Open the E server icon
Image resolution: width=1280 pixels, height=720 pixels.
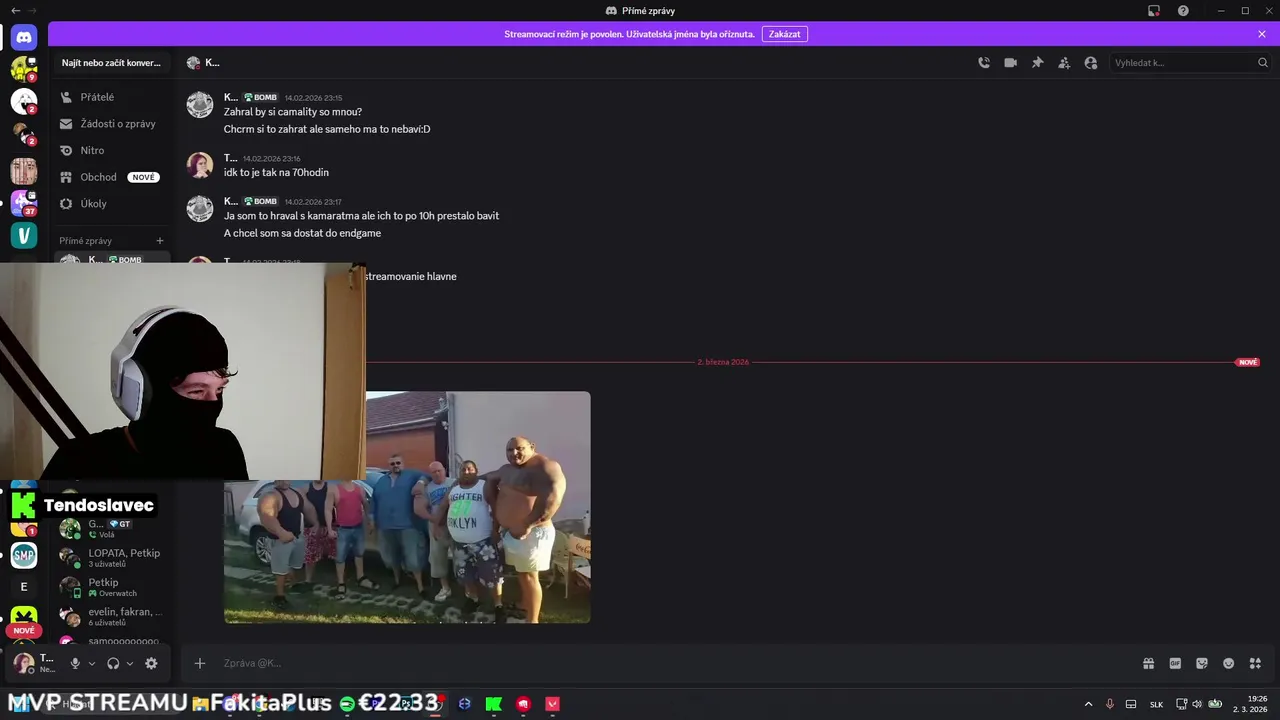point(24,587)
